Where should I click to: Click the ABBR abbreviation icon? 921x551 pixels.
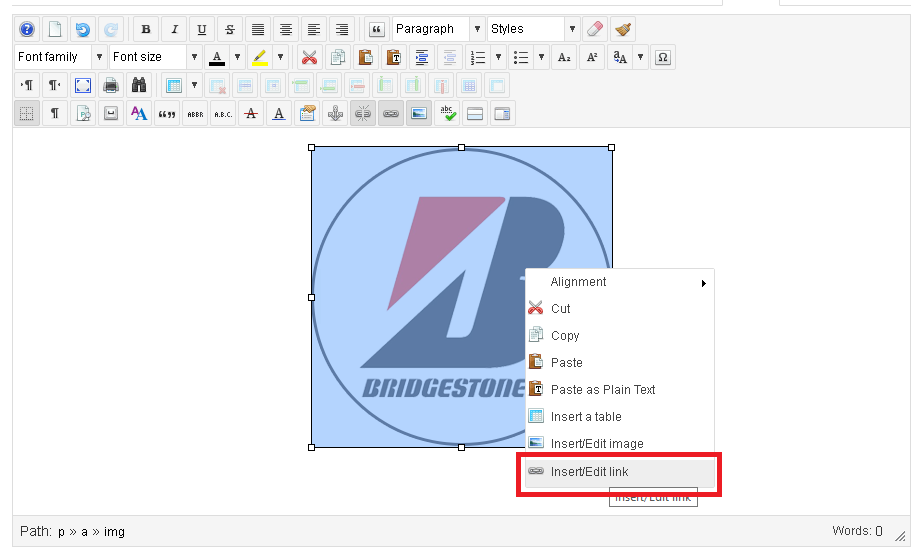pos(195,113)
